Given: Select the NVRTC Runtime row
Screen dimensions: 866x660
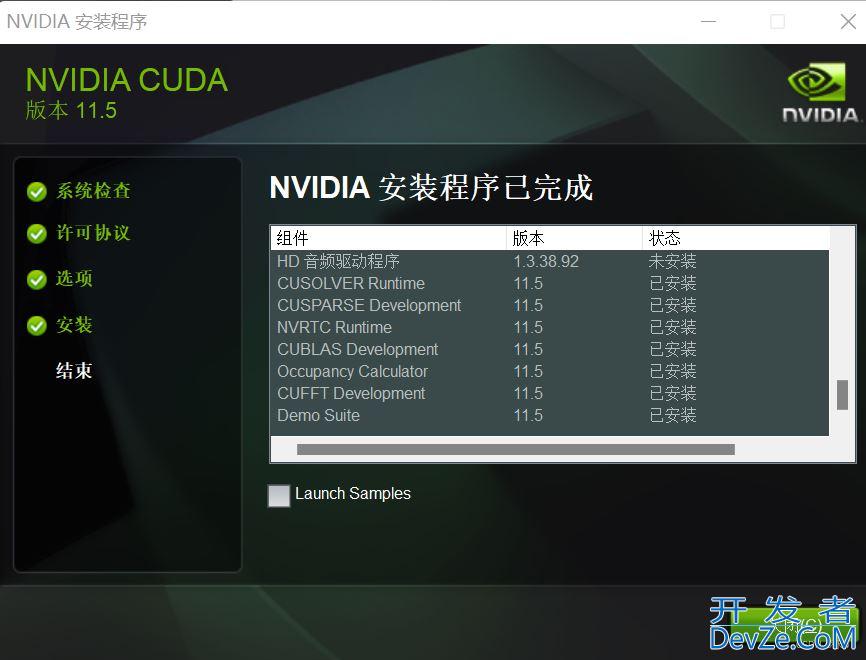Looking at the screenshot, I should [550, 328].
